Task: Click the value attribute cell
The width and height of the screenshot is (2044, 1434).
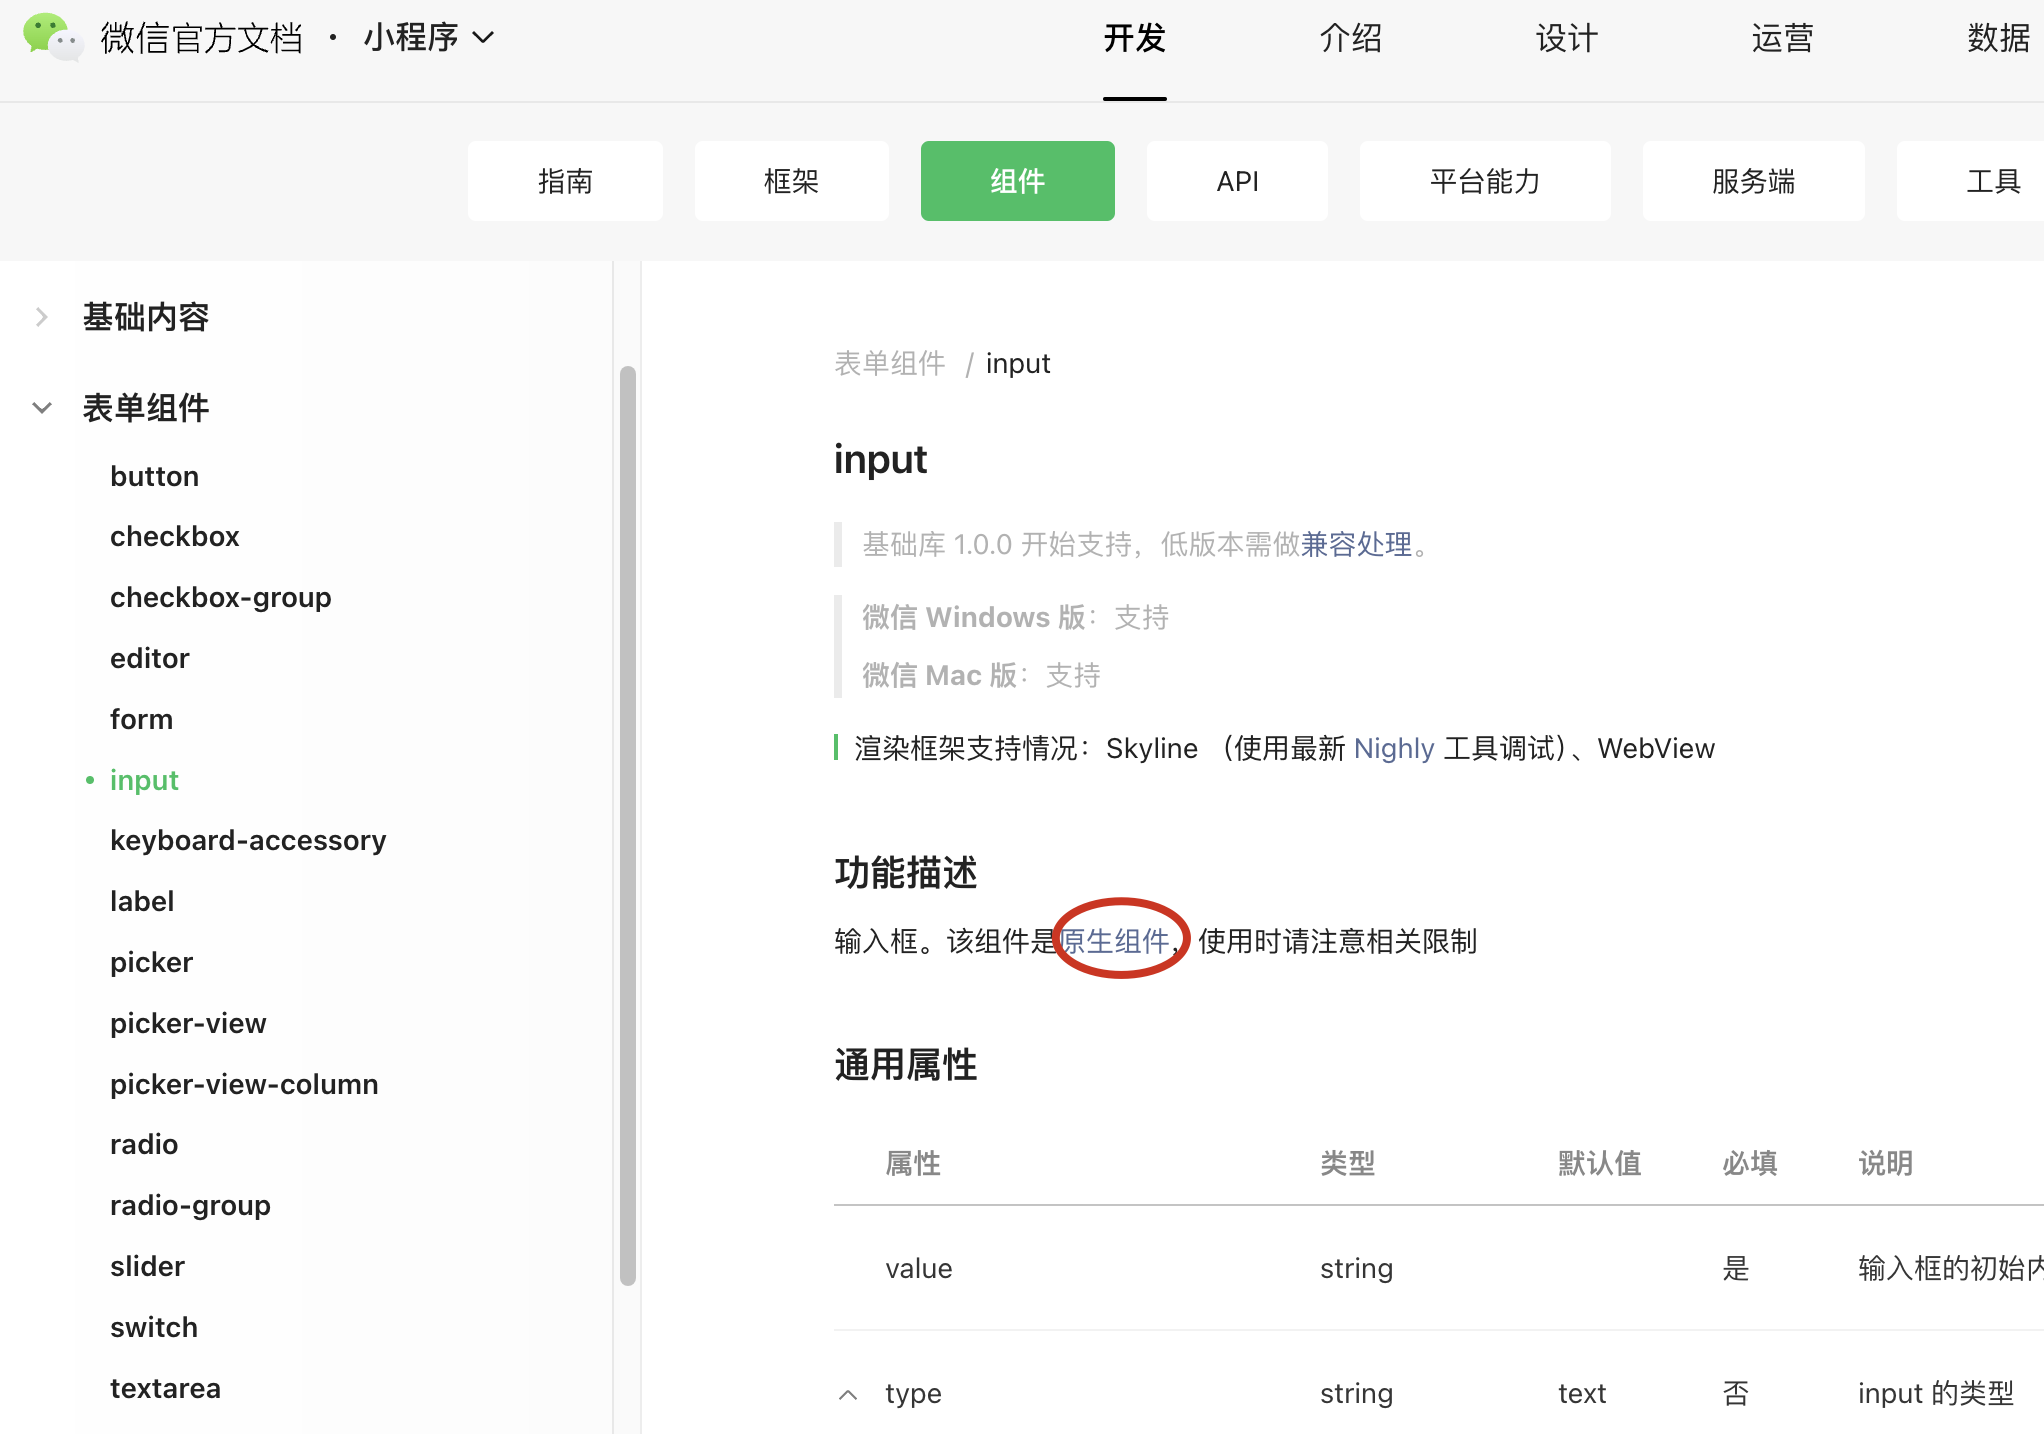Action: point(919,1269)
